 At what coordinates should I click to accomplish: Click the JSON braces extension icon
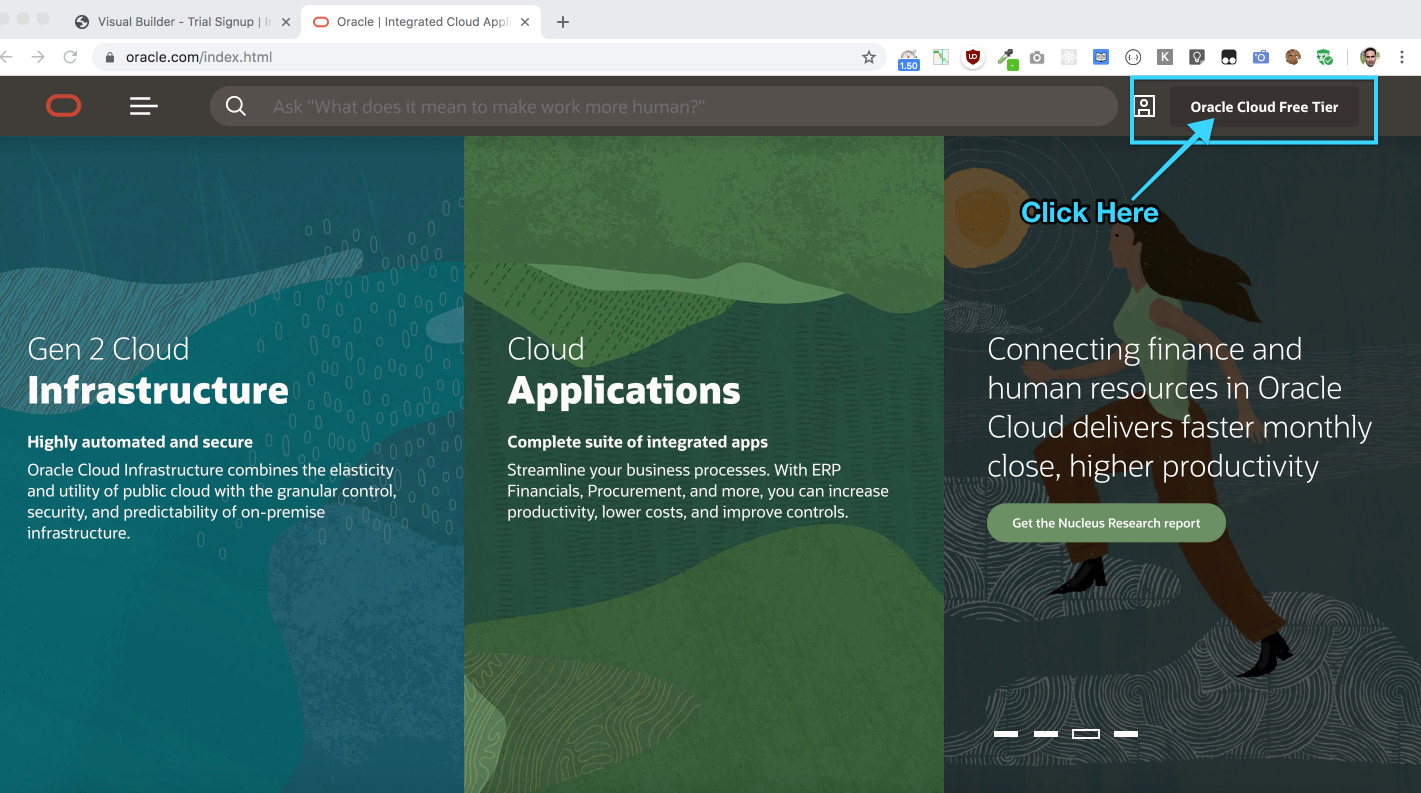coord(1133,58)
